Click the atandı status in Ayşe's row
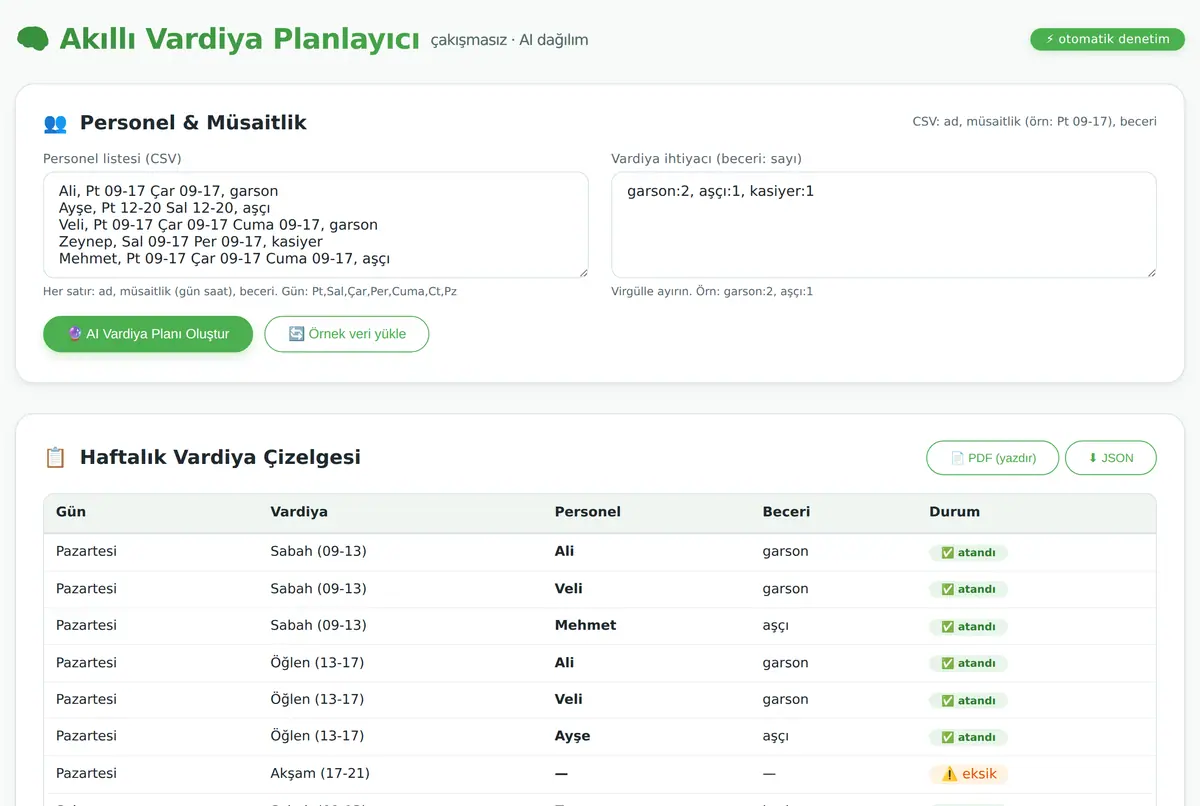This screenshot has width=1200, height=806. tap(968, 737)
